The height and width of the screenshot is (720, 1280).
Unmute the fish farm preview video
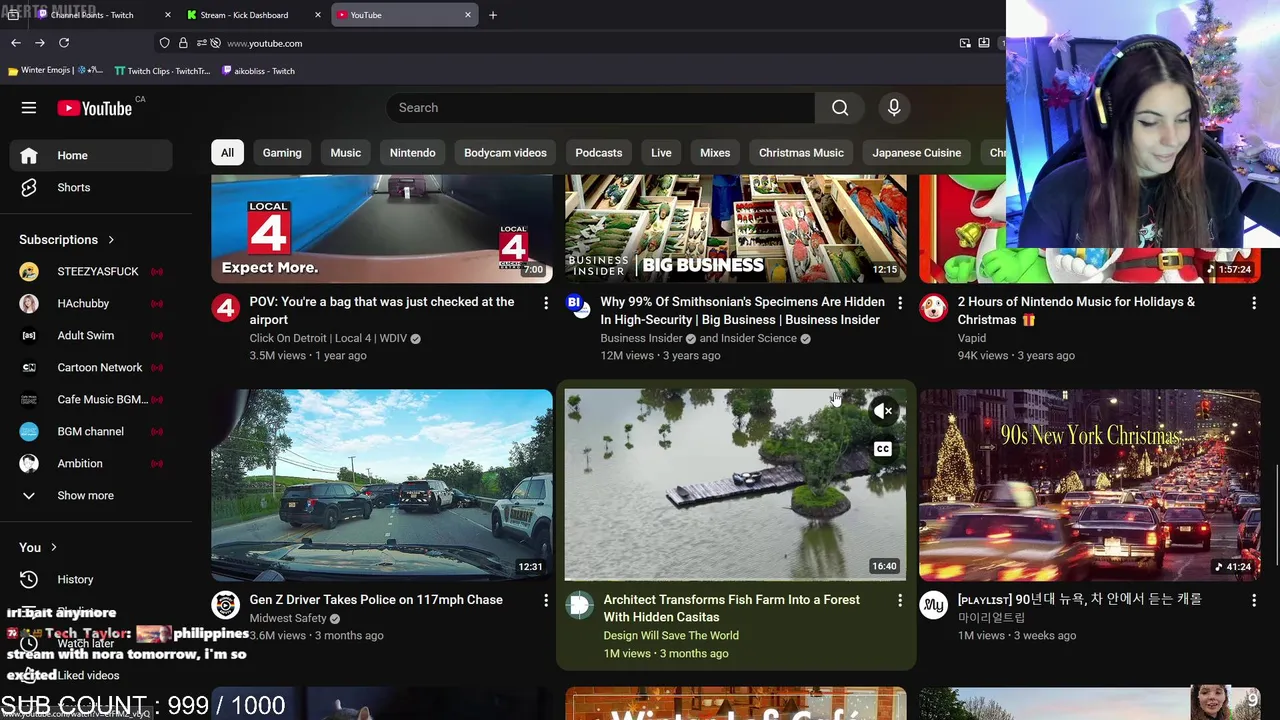883,411
